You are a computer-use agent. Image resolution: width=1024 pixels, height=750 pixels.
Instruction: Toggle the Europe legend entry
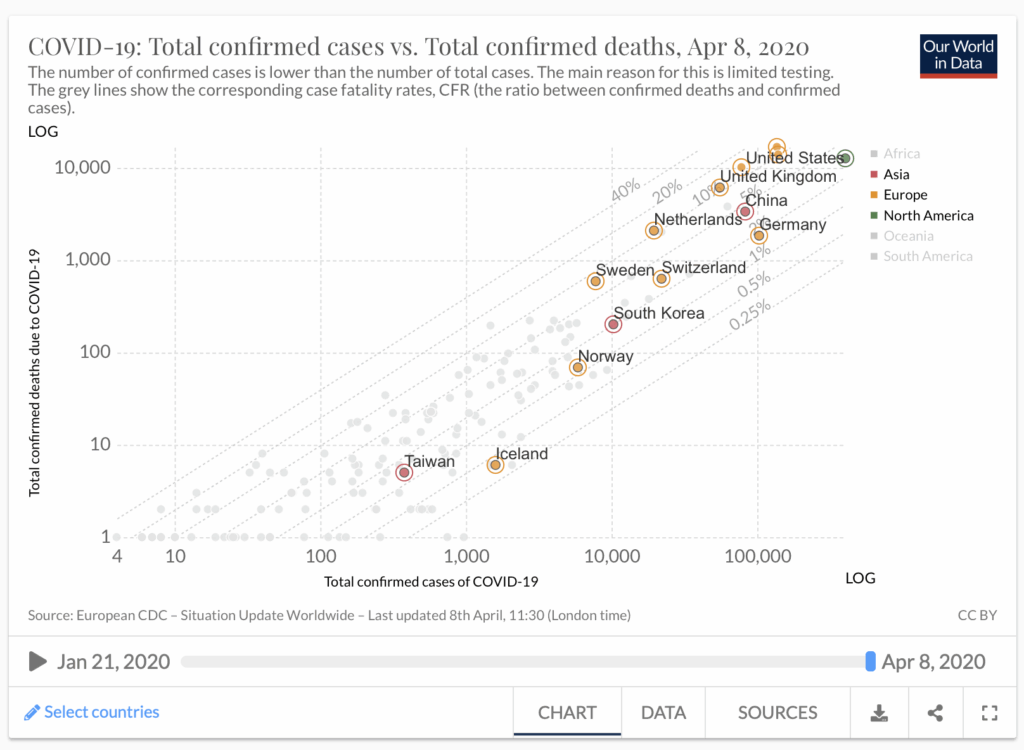[904, 195]
